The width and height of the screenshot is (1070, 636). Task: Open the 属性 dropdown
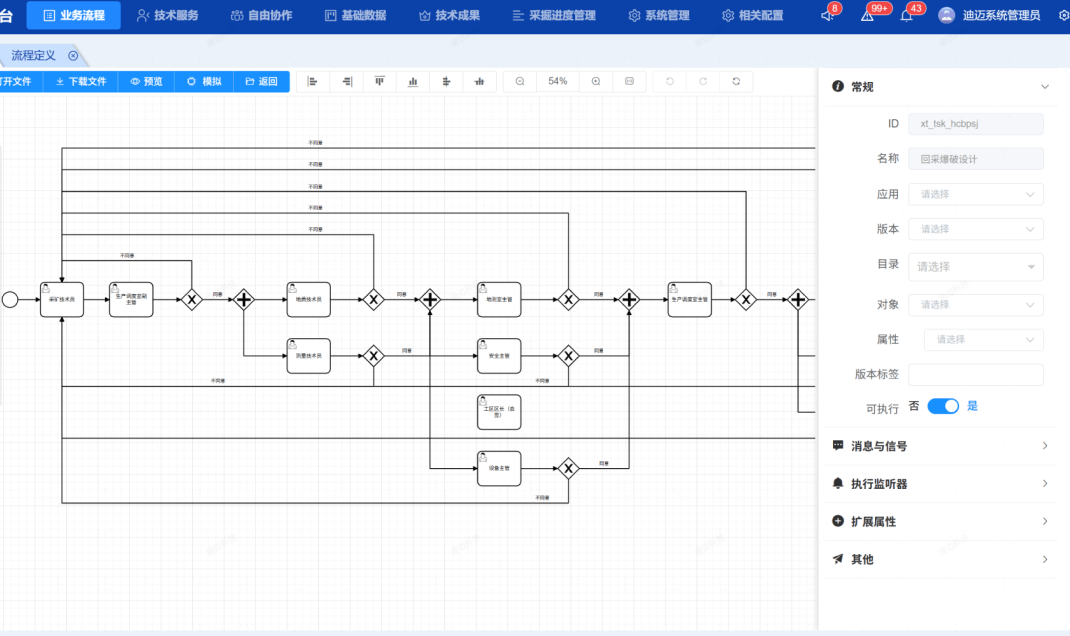(x=984, y=340)
